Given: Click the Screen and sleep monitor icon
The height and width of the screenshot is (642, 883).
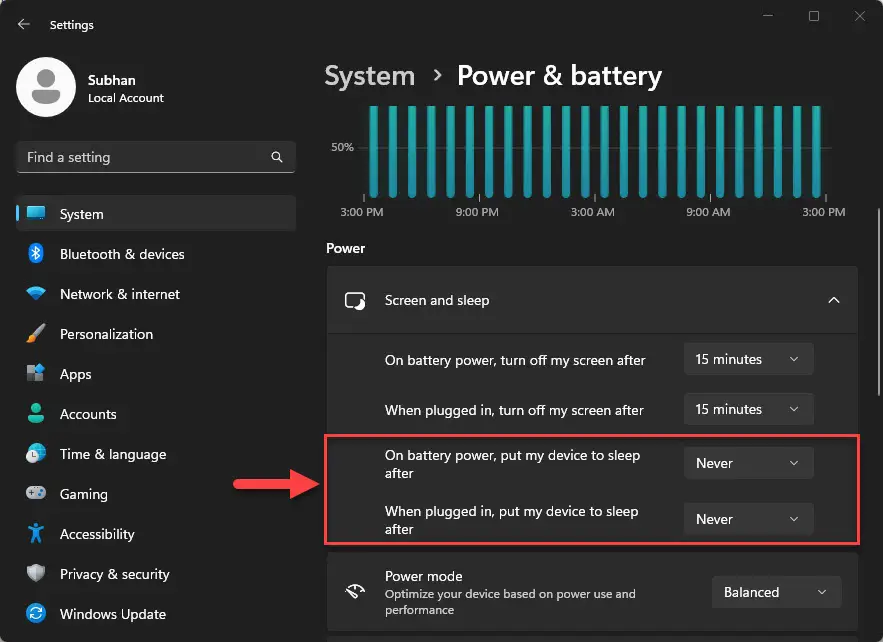Looking at the screenshot, I should (355, 301).
